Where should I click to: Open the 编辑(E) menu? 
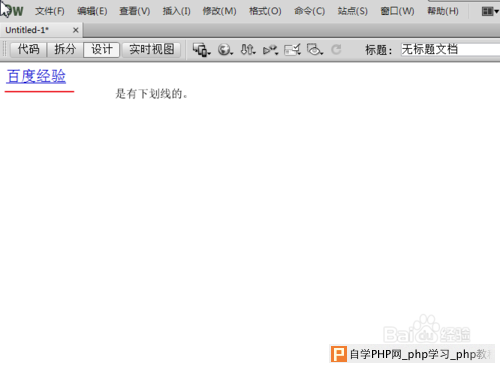(x=92, y=11)
